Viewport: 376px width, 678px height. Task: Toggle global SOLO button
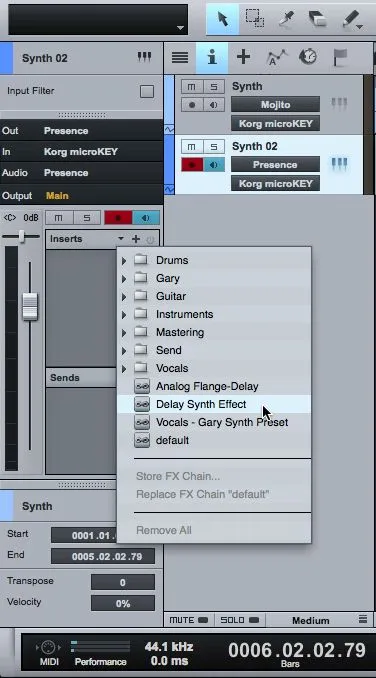239,620
